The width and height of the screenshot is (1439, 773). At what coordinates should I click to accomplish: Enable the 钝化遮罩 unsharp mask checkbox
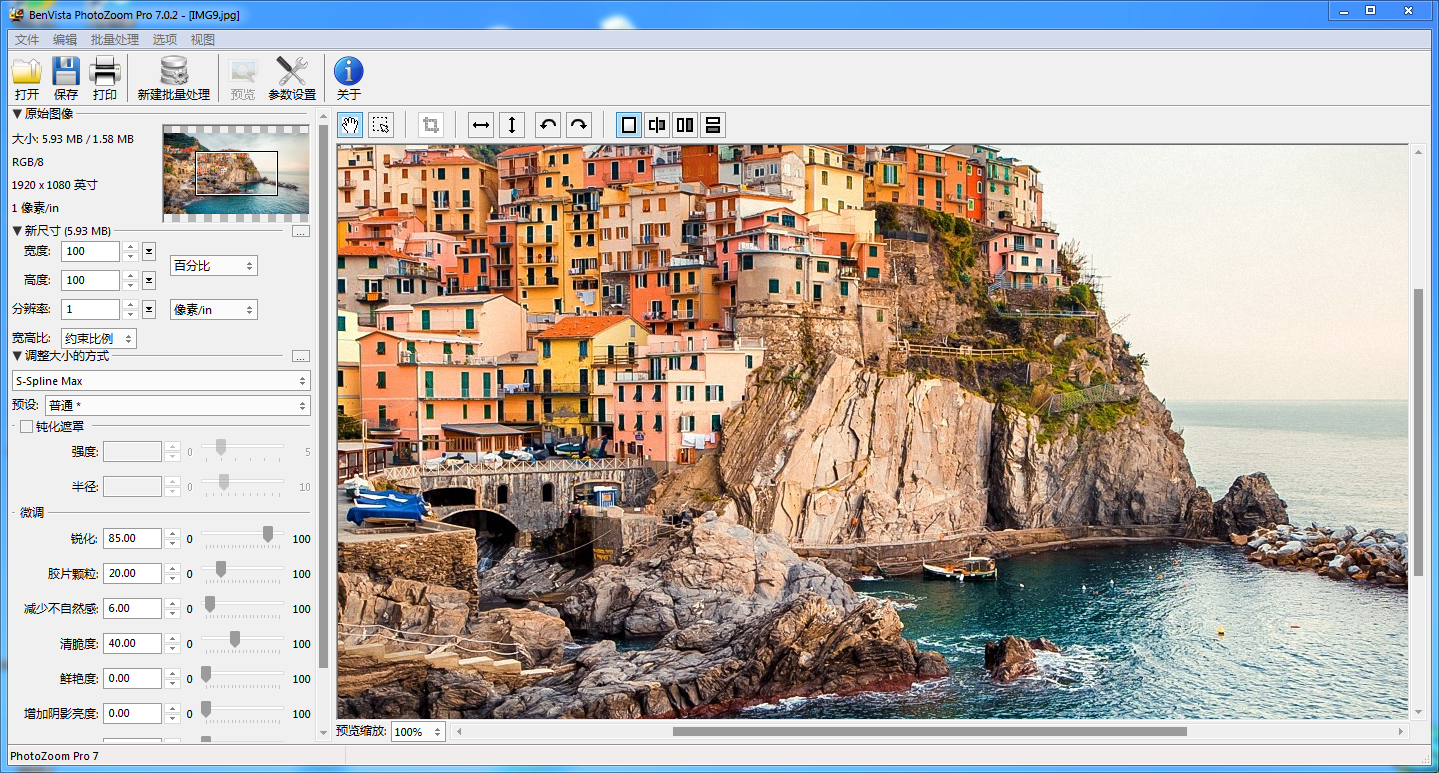[x=26, y=427]
